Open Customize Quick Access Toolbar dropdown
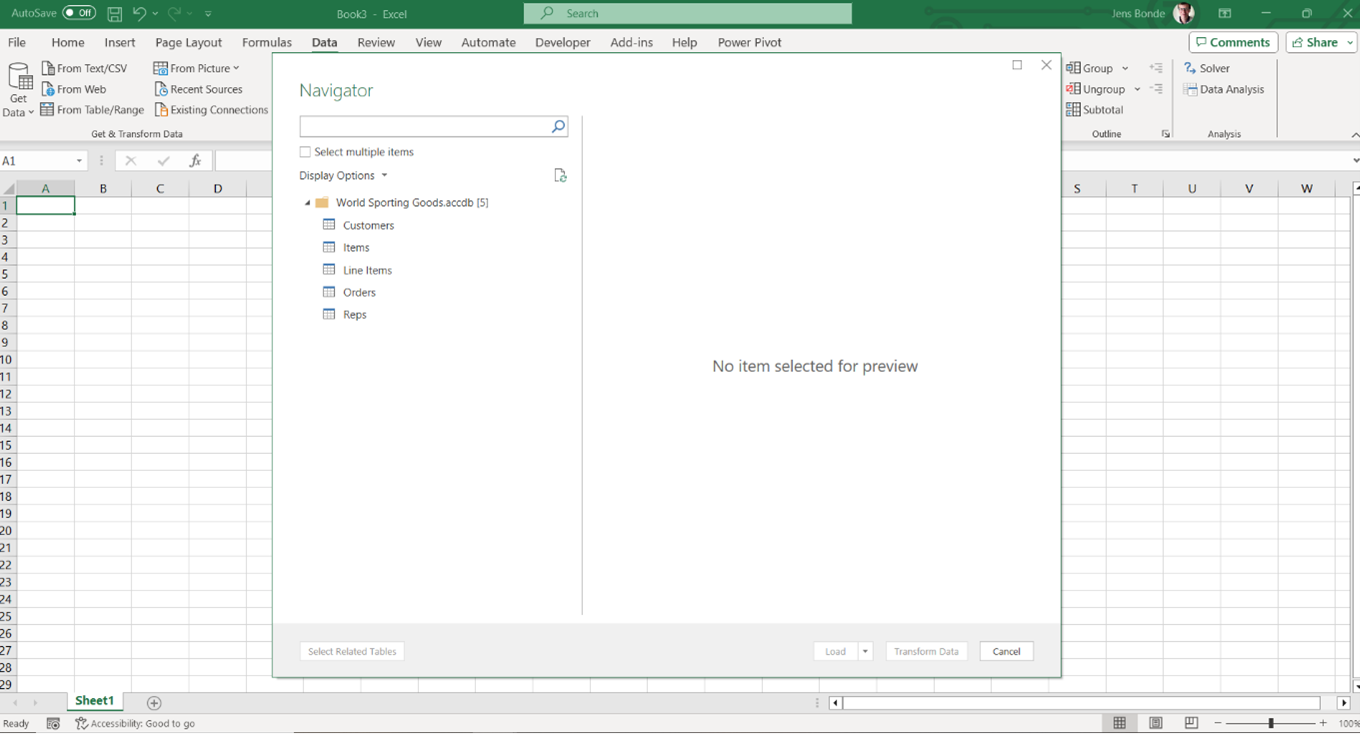This screenshot has width=1360, height=735. click(x=208, y=14)
